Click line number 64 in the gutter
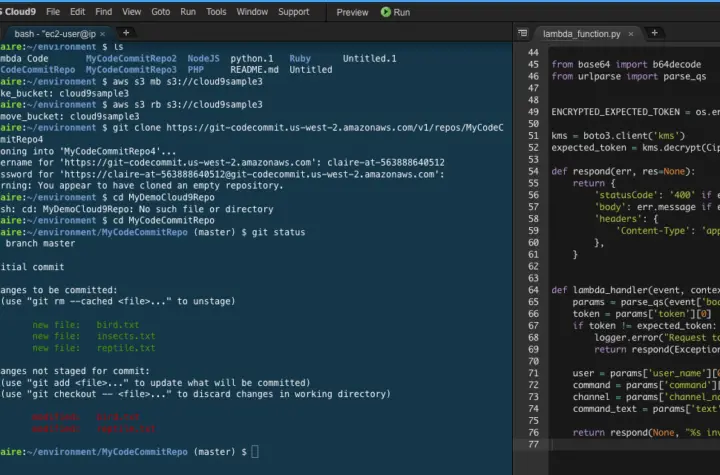Image resolution: width=720 pixels, height=475 pixels. coord(533,290)
